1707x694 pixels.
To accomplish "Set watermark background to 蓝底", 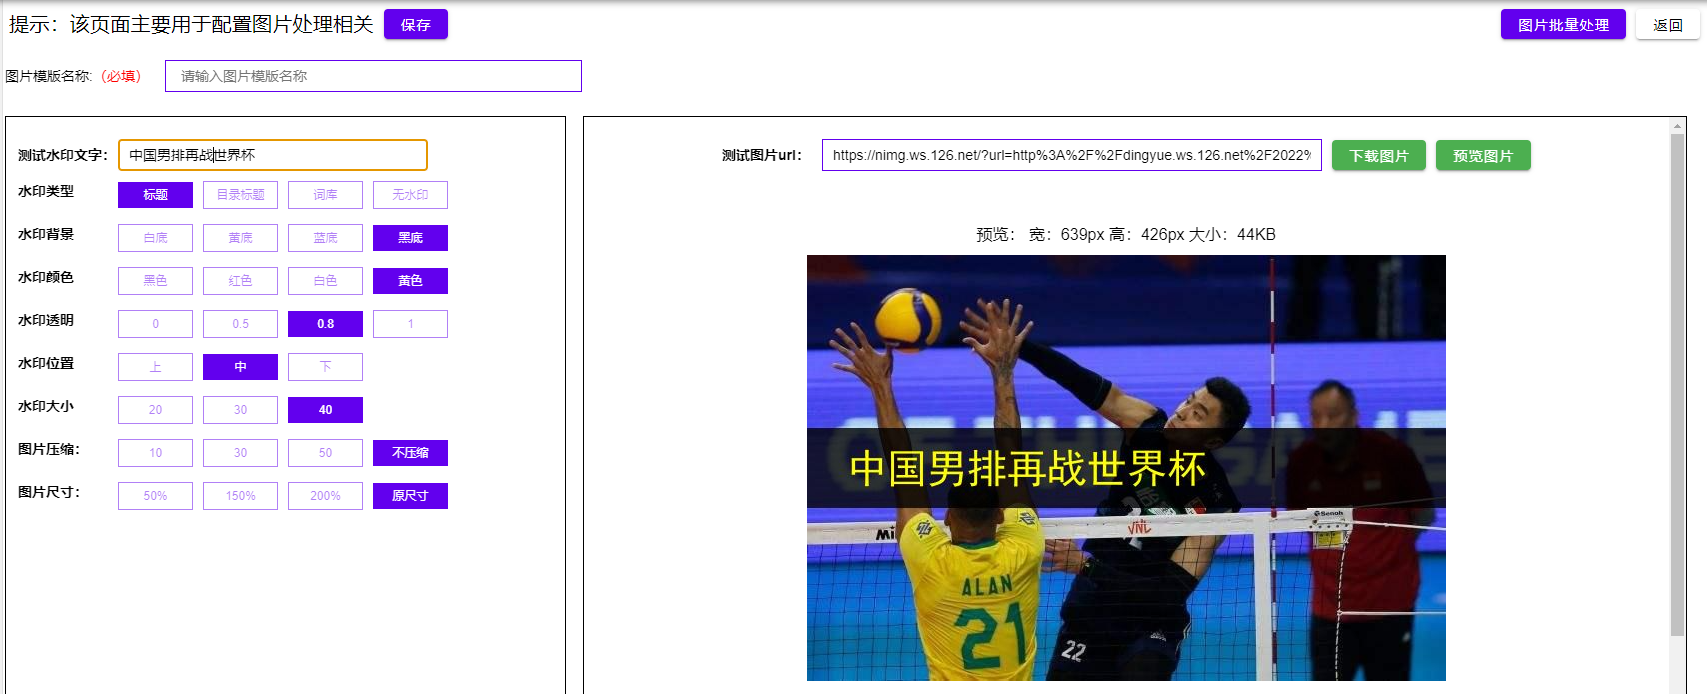I will tap(325, 237).
